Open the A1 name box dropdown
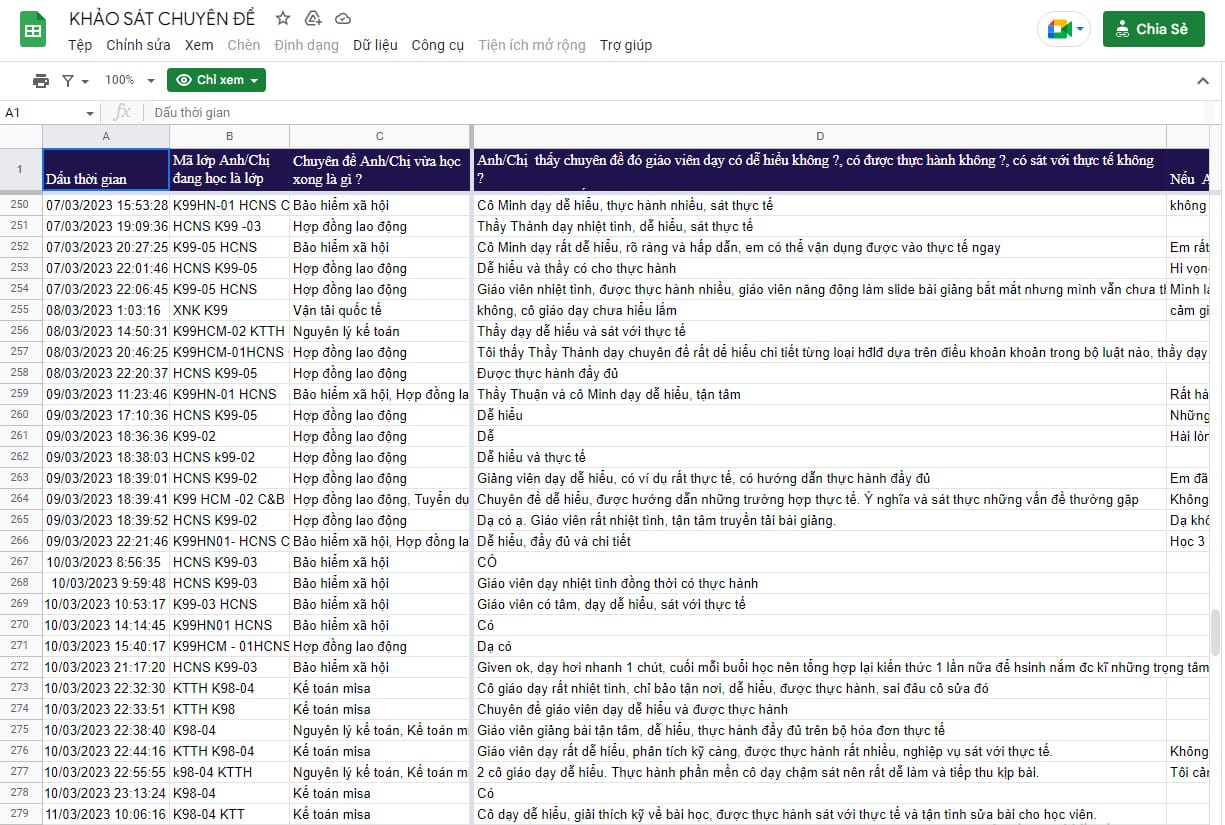 coord(90,113)
